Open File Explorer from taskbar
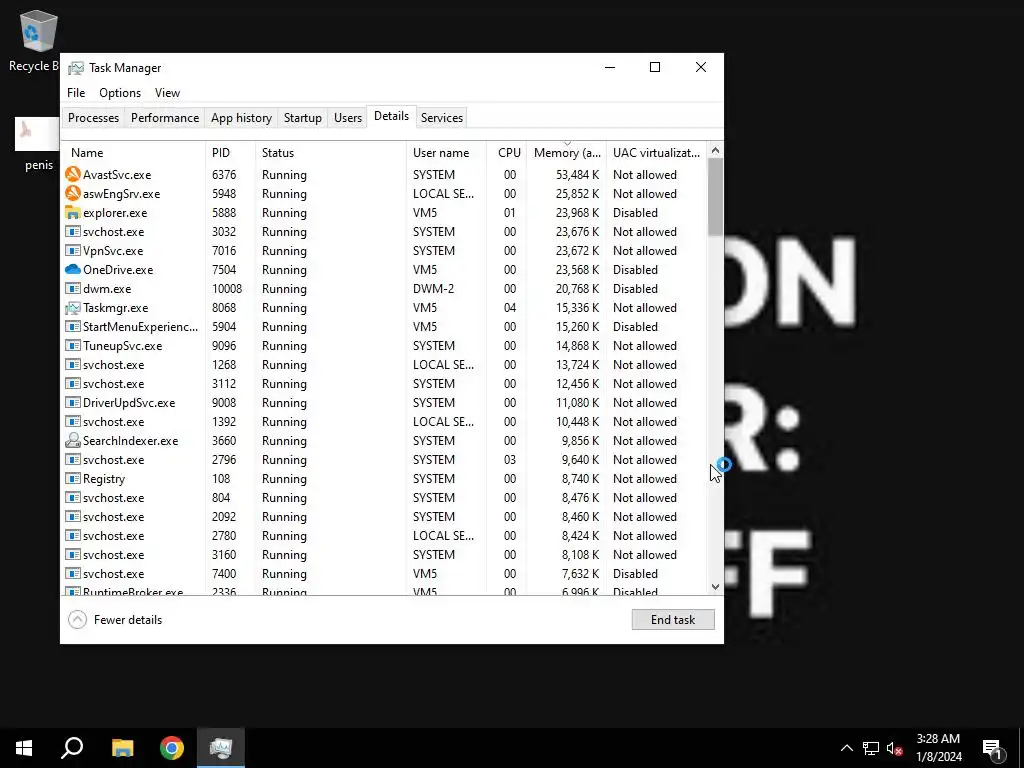The height and width of the screenshot is (768, 1024). pos(122,748)
